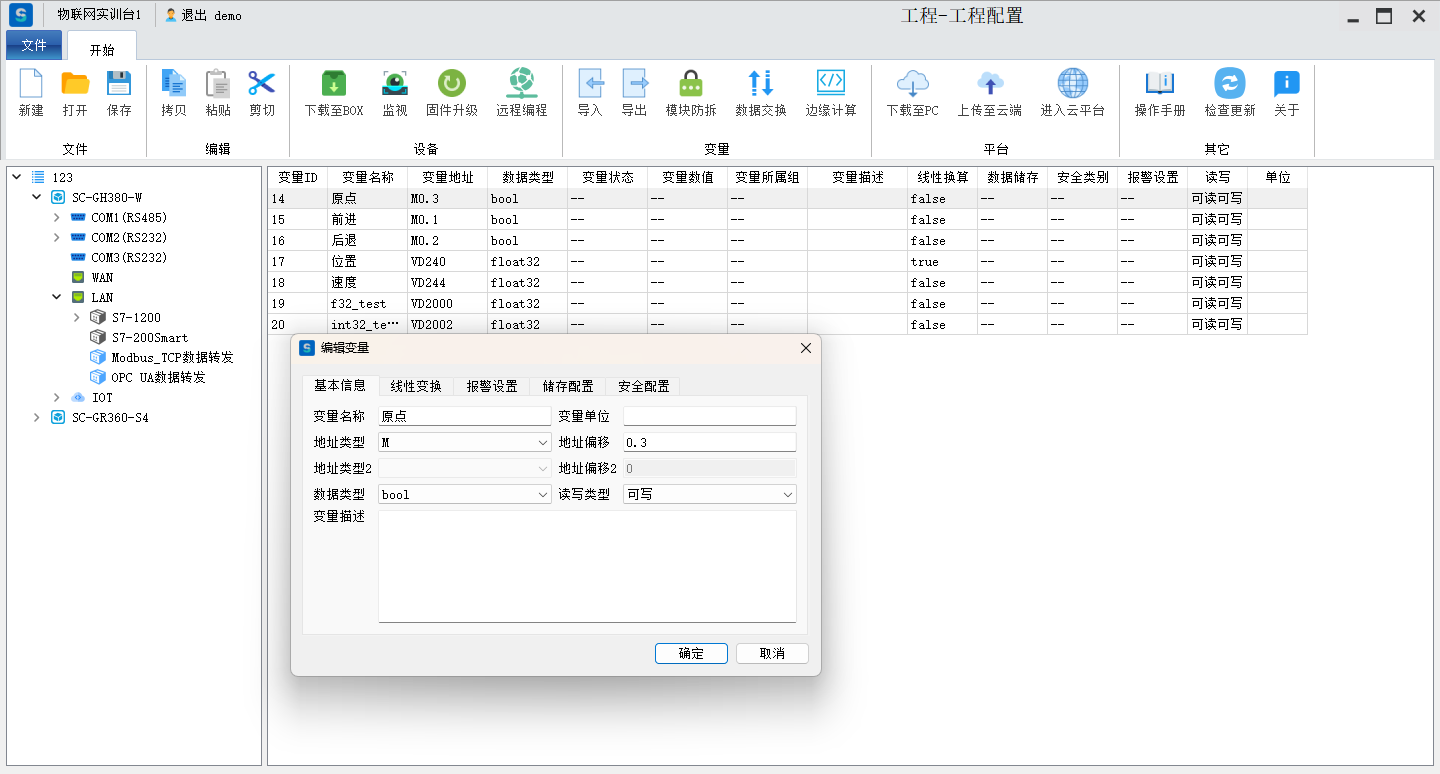Switch to the 线性变换 tab
1440x774 pixels.
[415, 386]
